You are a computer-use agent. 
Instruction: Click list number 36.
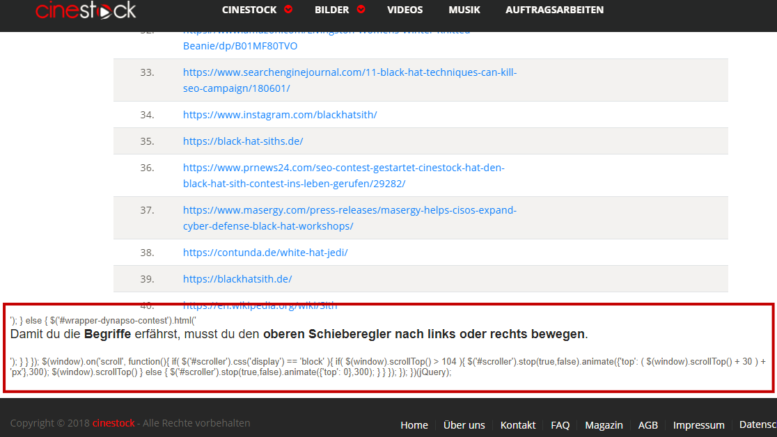147,168
